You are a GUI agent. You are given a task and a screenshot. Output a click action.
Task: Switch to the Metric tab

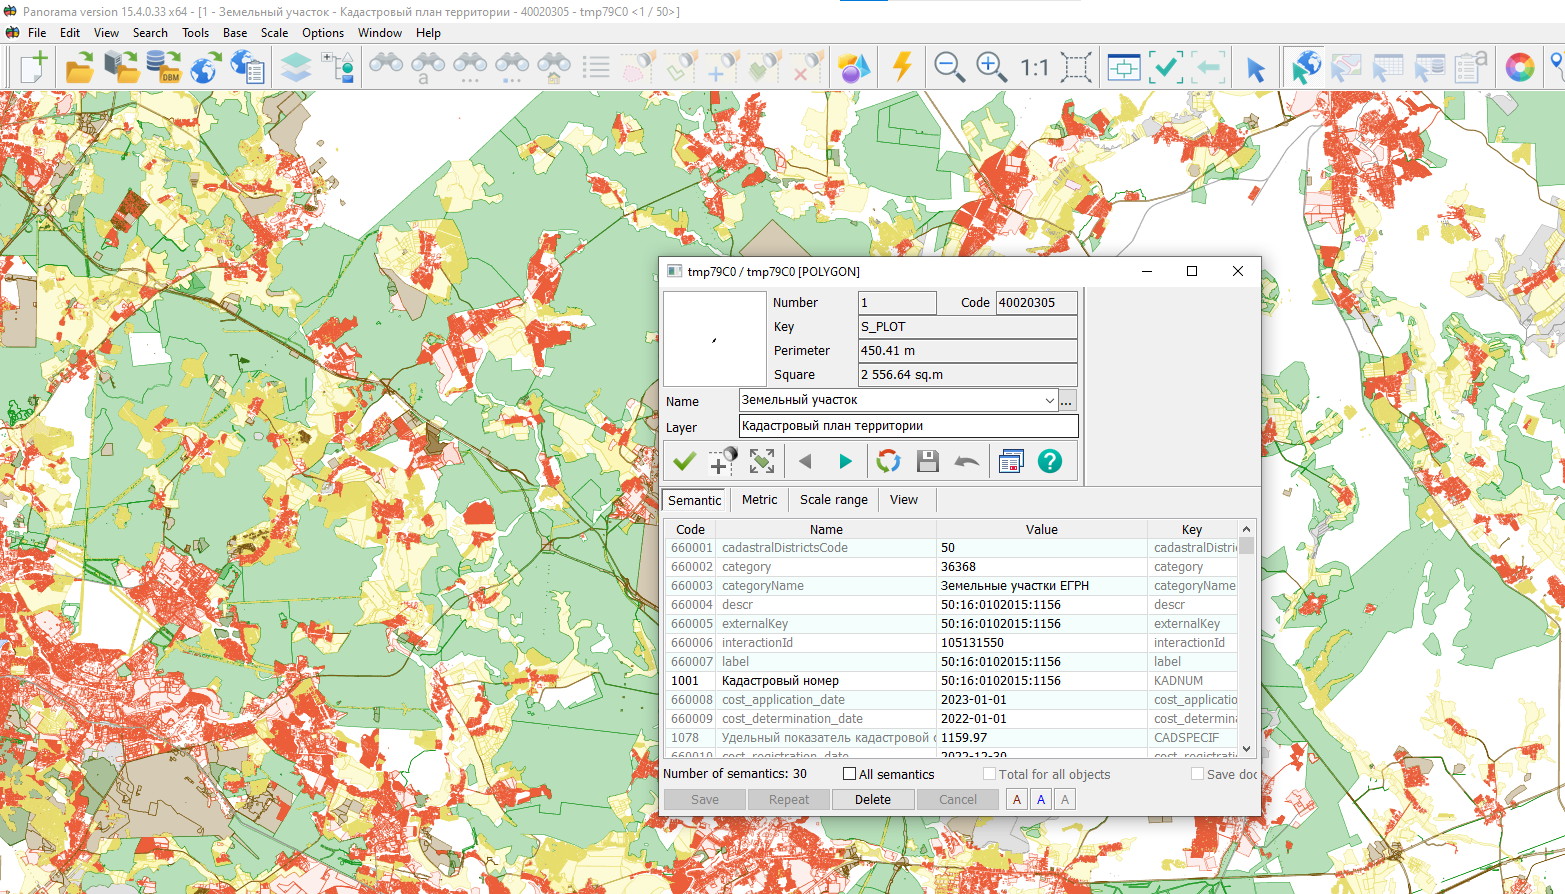pyautogui.click(x=759, y=499)
